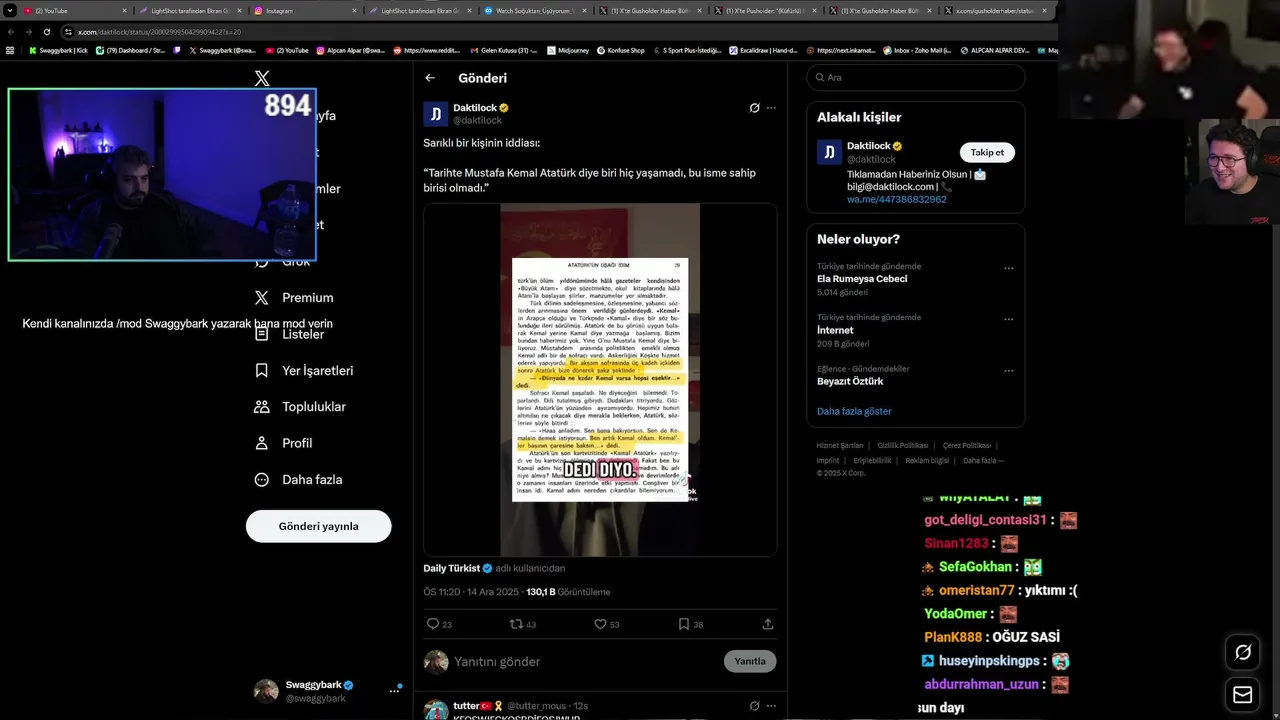The width and height of the screenshot is (1280, 720).
Task: Open more options for Beyazıt Öztürk trend
Action: coord(1008,370)
